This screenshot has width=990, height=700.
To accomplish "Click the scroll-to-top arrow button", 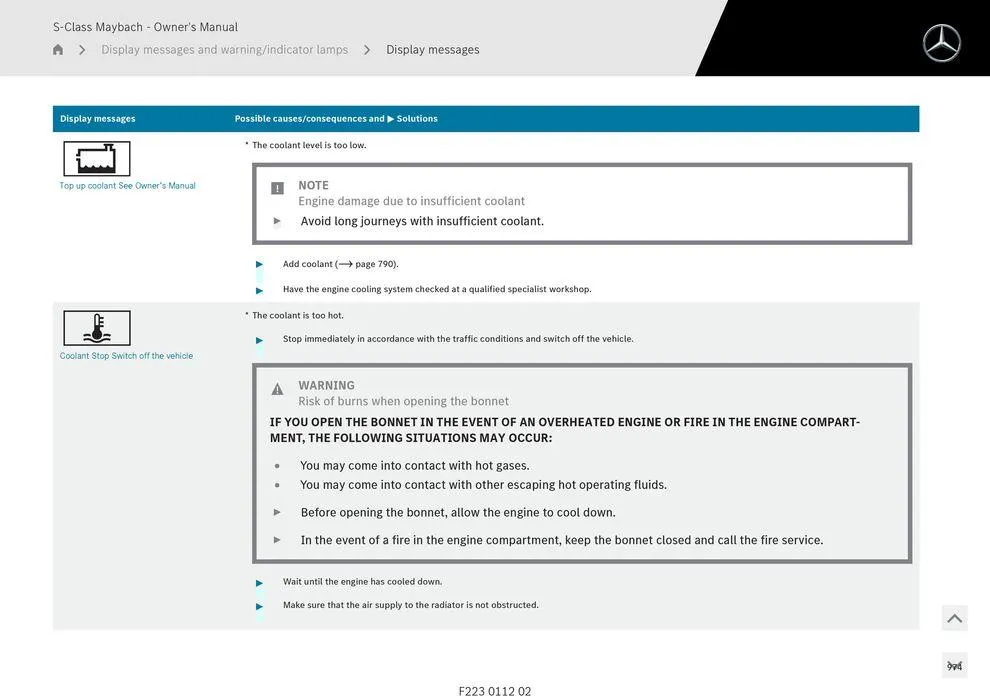I will click(x=954, y=618).
